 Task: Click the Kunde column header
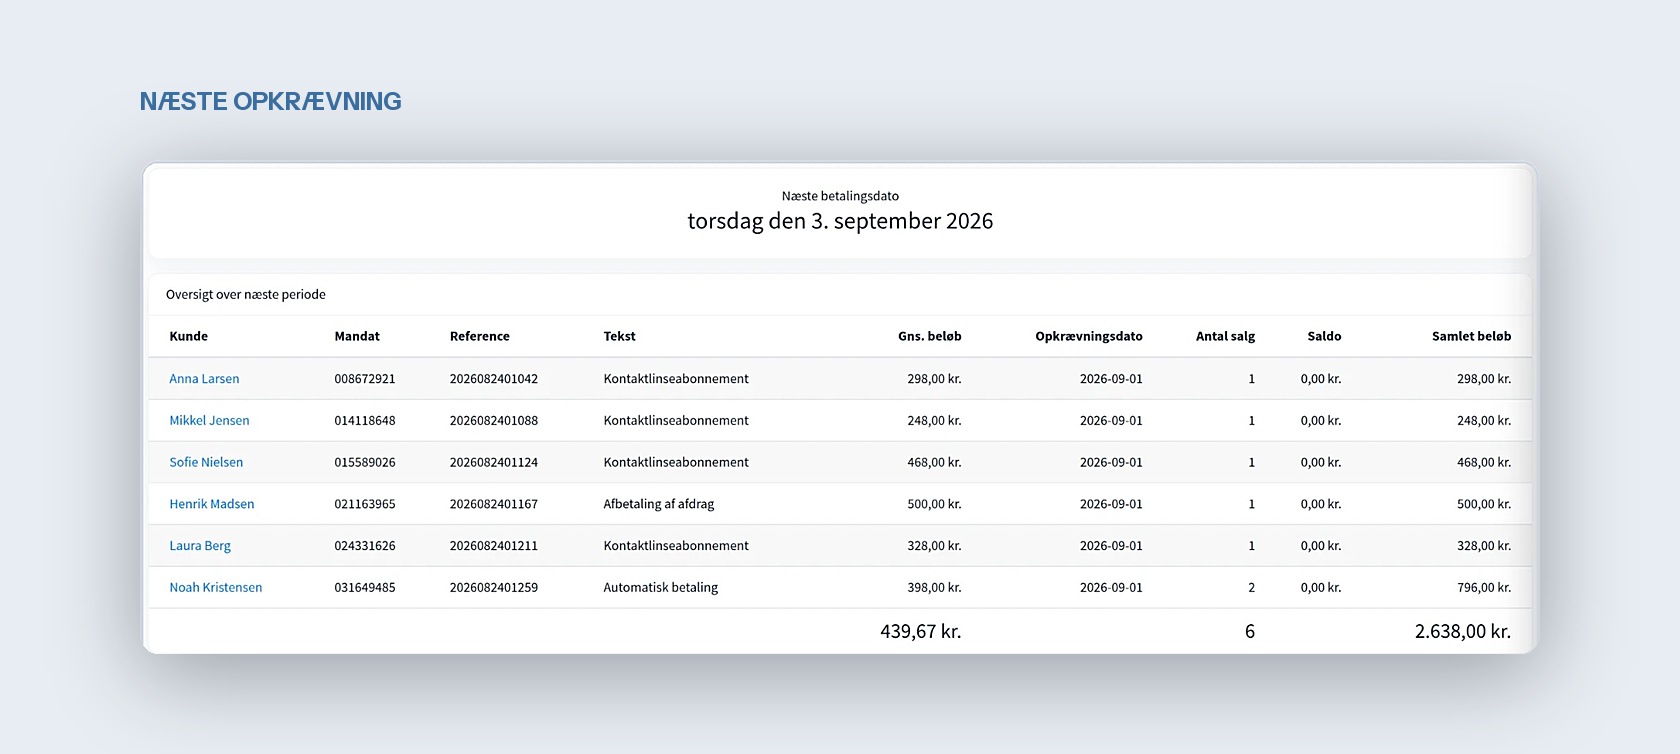coord(188,336)
